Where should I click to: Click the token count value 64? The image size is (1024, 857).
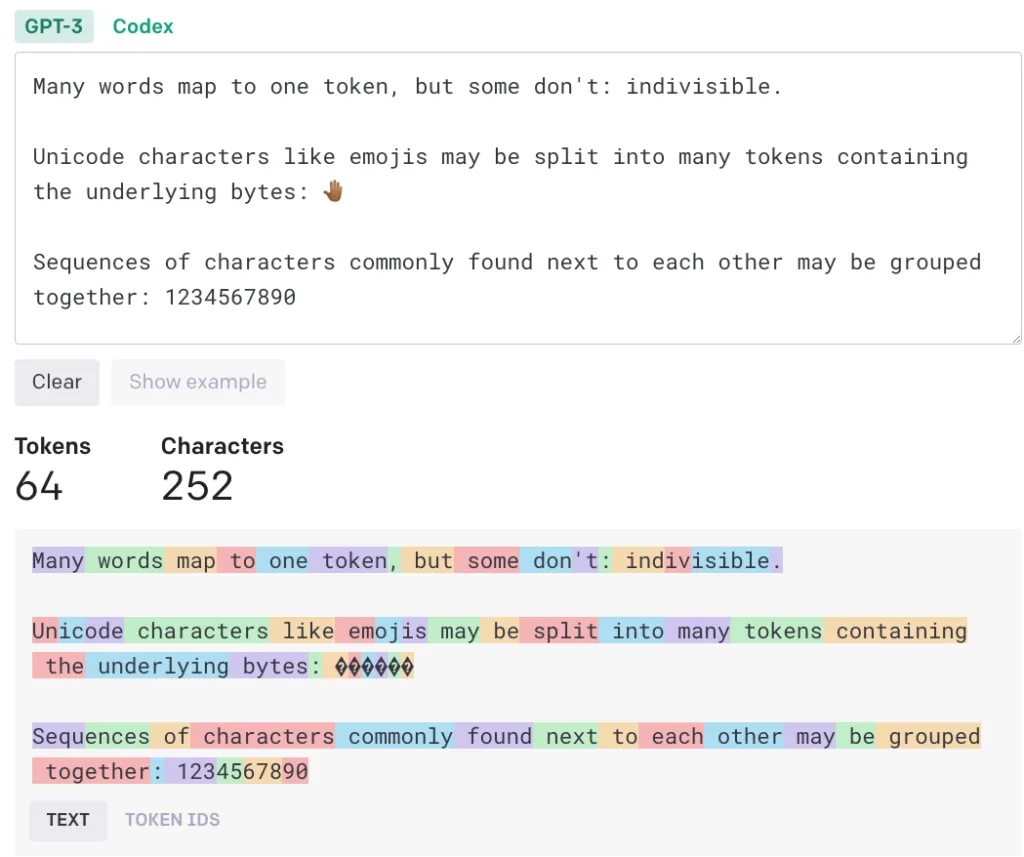click(x=39, y=487)
